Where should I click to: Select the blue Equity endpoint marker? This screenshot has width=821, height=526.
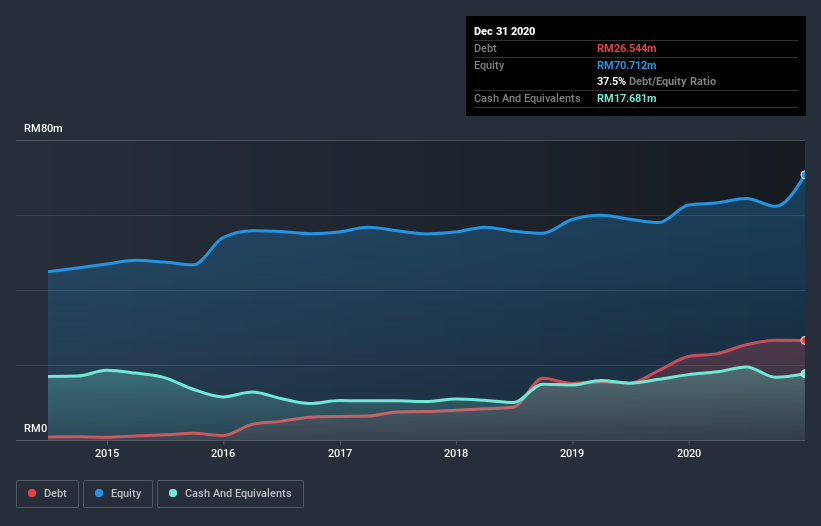(803, 175)
